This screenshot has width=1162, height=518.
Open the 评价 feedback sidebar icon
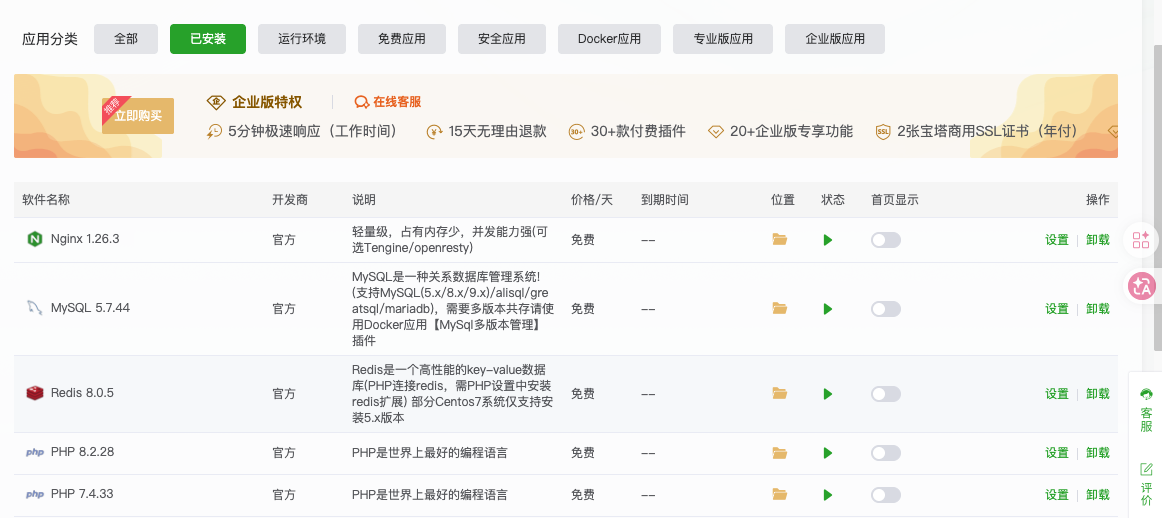1146,484
